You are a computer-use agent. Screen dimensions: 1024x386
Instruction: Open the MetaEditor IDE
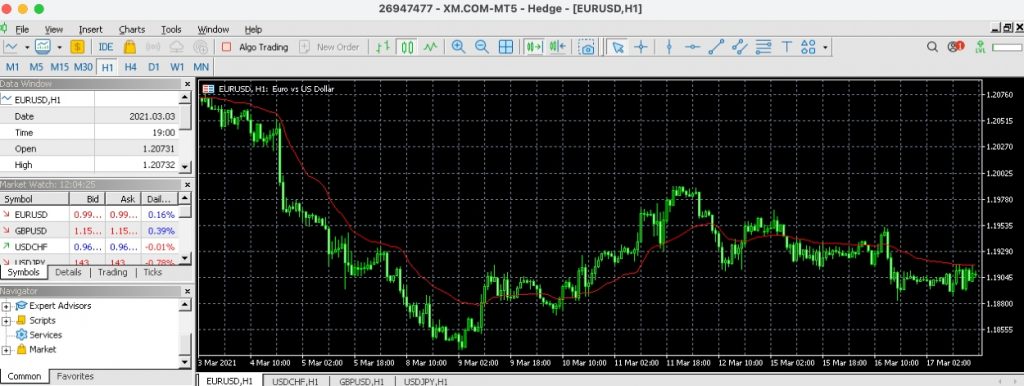106,47
